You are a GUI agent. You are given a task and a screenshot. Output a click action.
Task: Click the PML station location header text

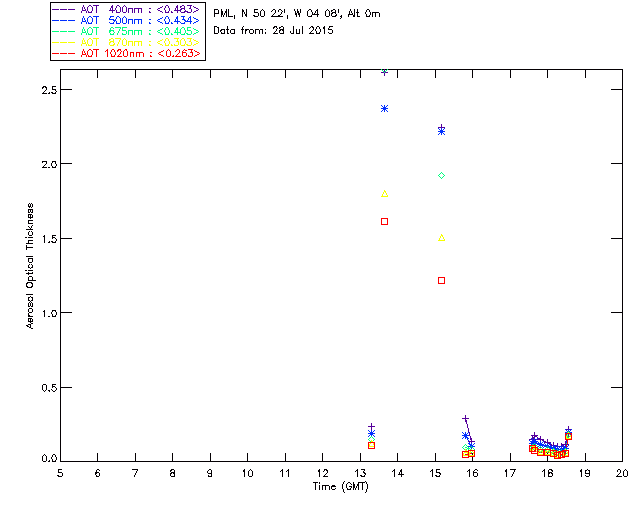(297, 14)
